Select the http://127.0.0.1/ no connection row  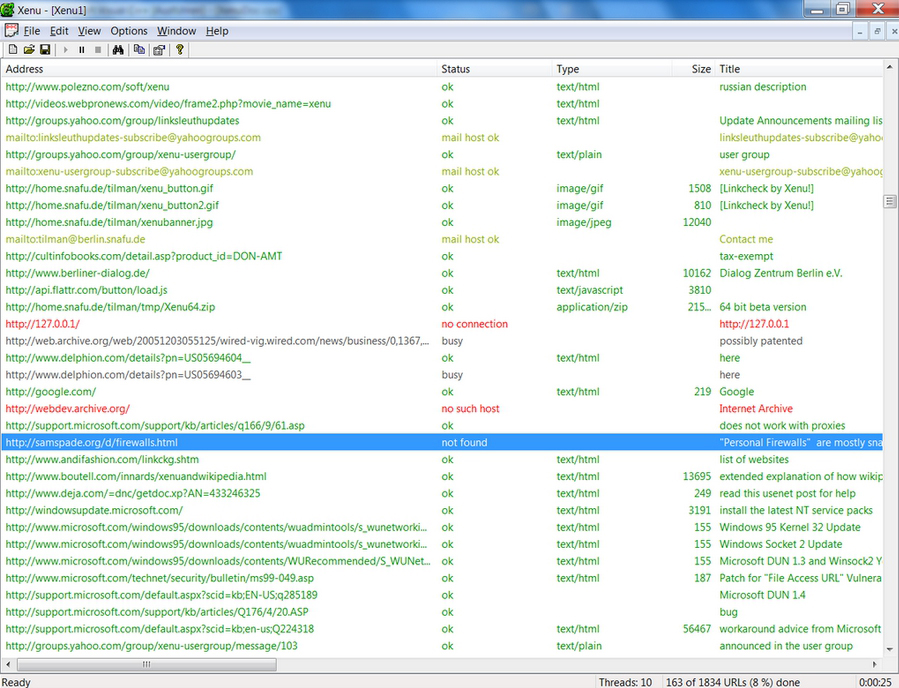tap(442, 324)
